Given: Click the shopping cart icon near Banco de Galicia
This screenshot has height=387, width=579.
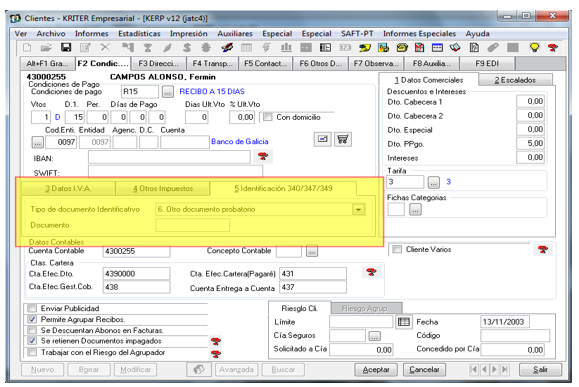Looking at the screenshot, I should point(343,139).
